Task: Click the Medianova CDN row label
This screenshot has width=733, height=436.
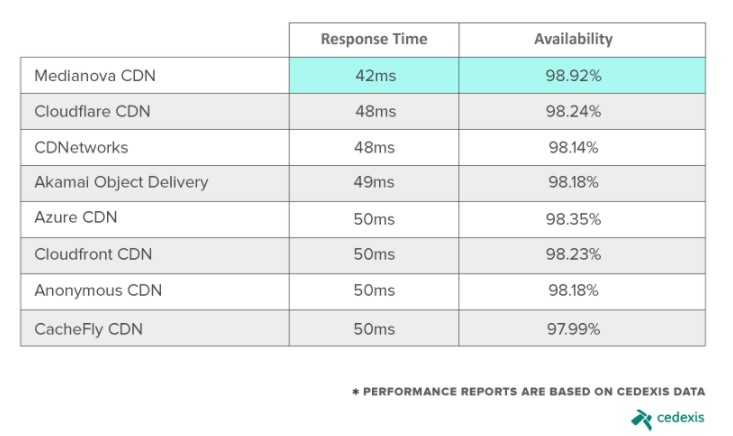Action: (x=95, y=76)
